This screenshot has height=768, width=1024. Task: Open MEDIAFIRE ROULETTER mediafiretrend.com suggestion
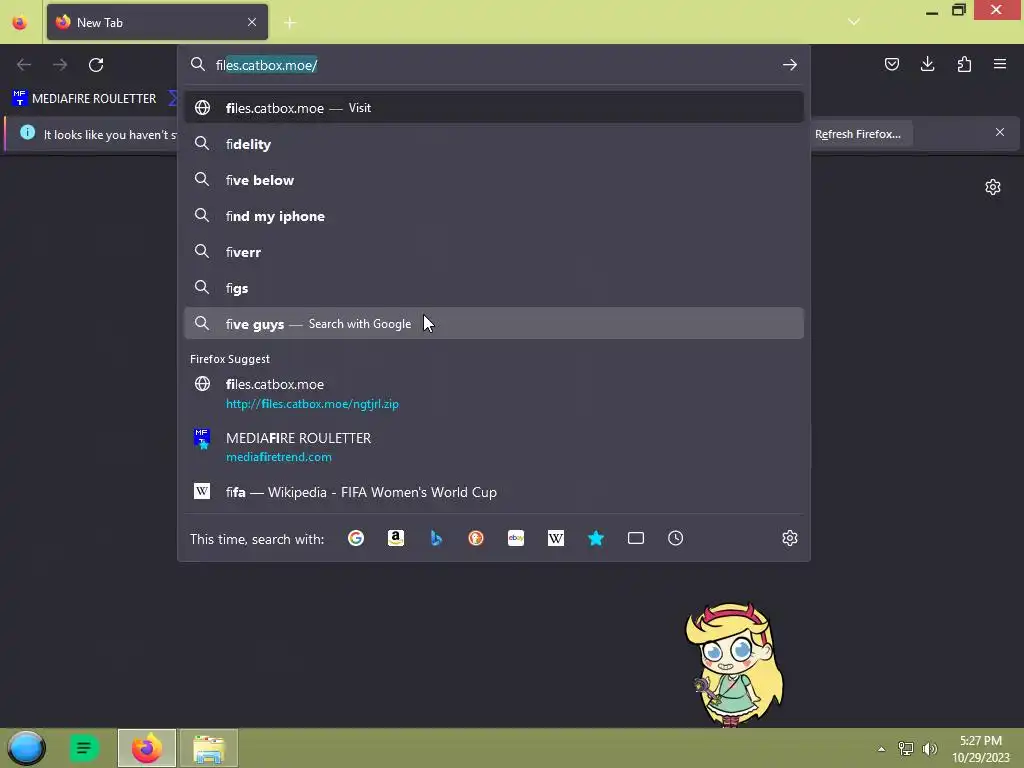tap(494, 447)
